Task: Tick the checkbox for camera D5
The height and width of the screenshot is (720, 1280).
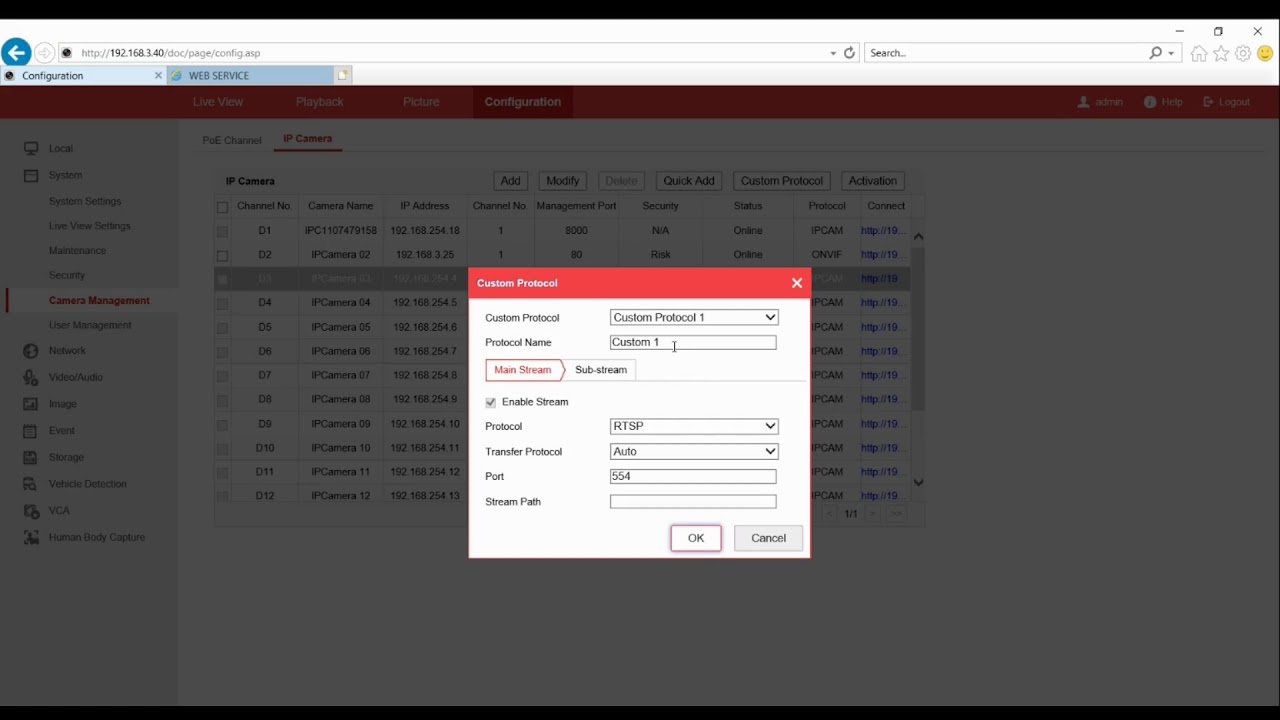Action: [x=222, y=328]
